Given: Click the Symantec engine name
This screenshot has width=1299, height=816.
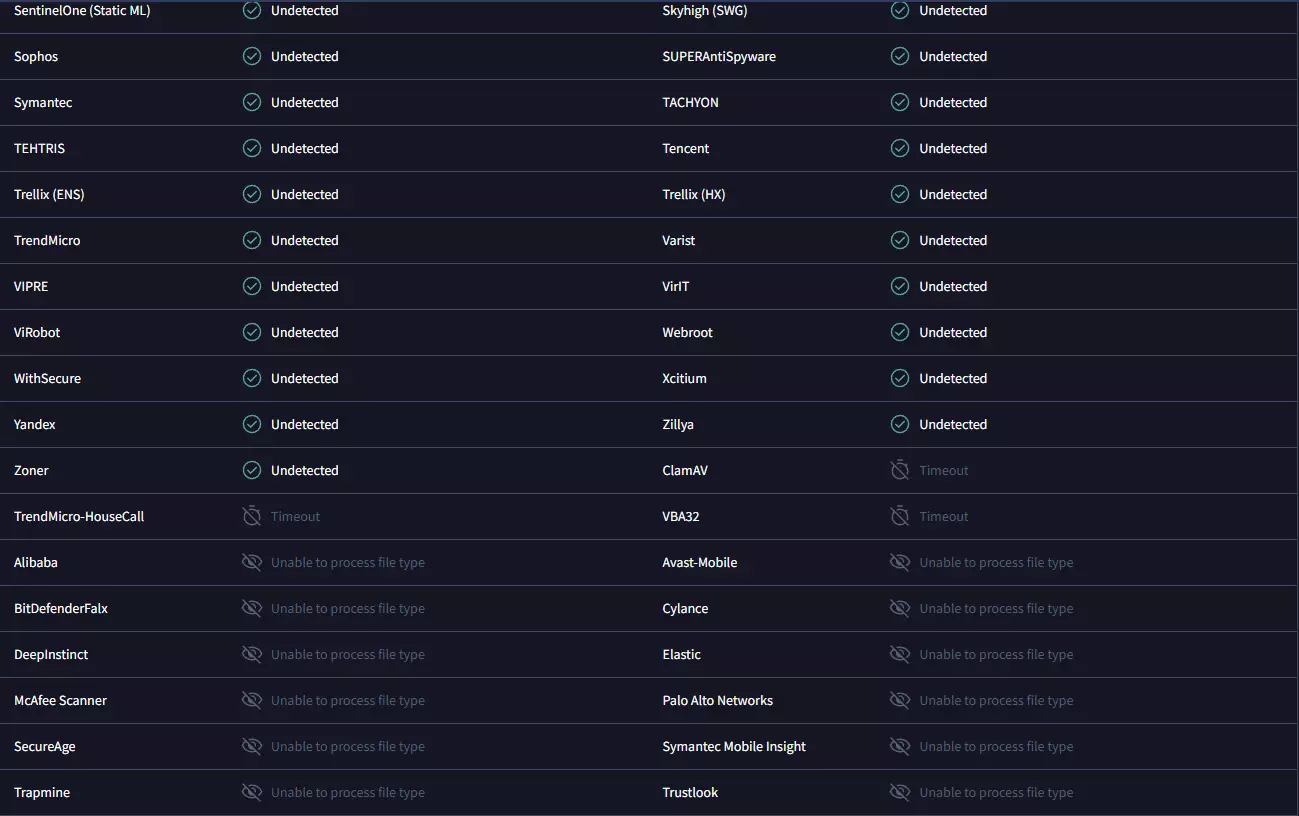Looking at the screenshot, I should coord(43,102).
